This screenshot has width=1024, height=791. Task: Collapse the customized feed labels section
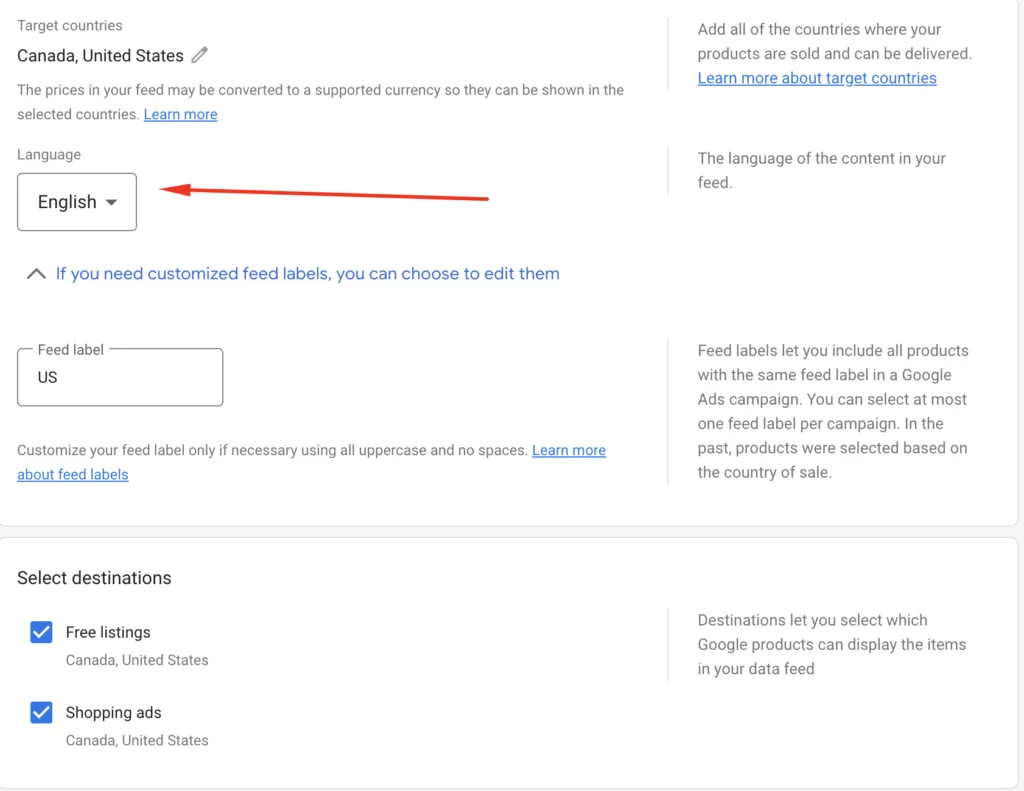click(37, 274)
